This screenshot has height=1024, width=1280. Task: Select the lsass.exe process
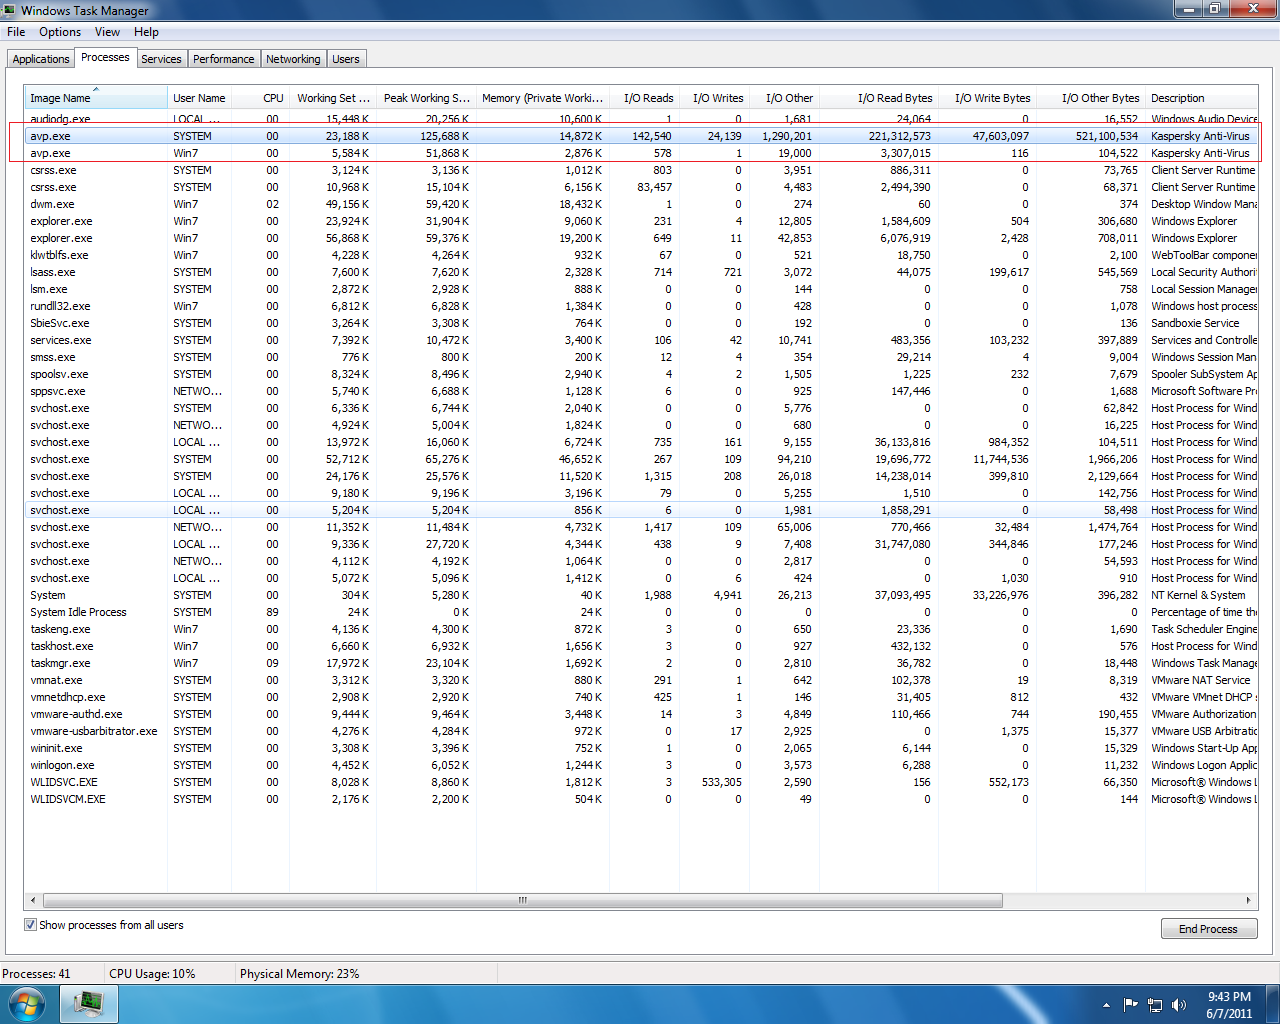[641, 272]
